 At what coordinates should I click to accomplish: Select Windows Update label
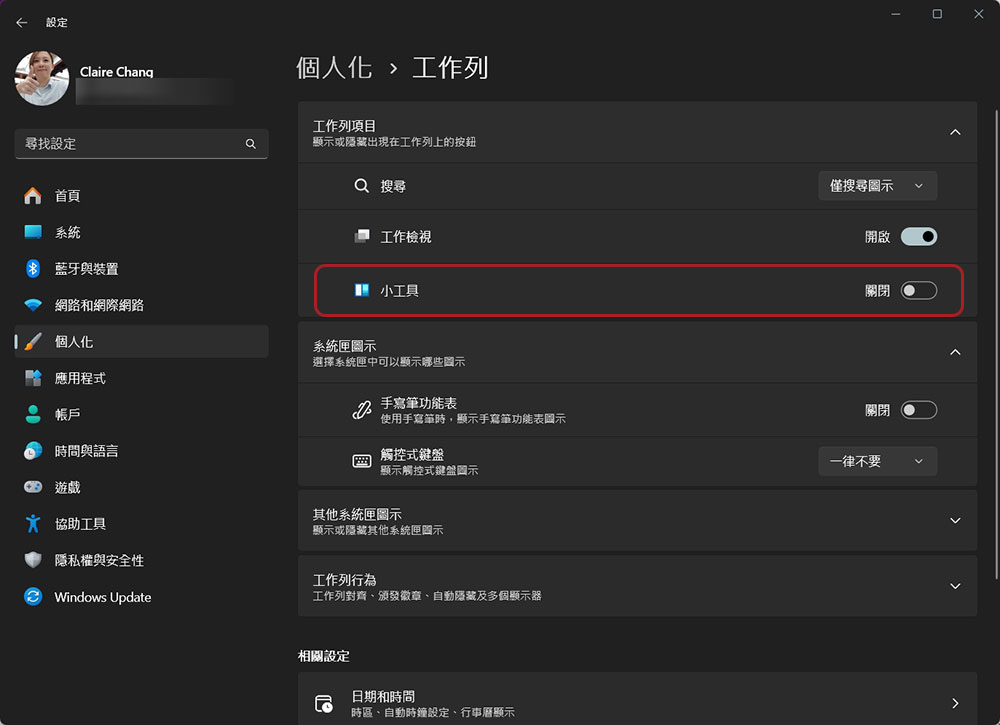coord(103,597)
